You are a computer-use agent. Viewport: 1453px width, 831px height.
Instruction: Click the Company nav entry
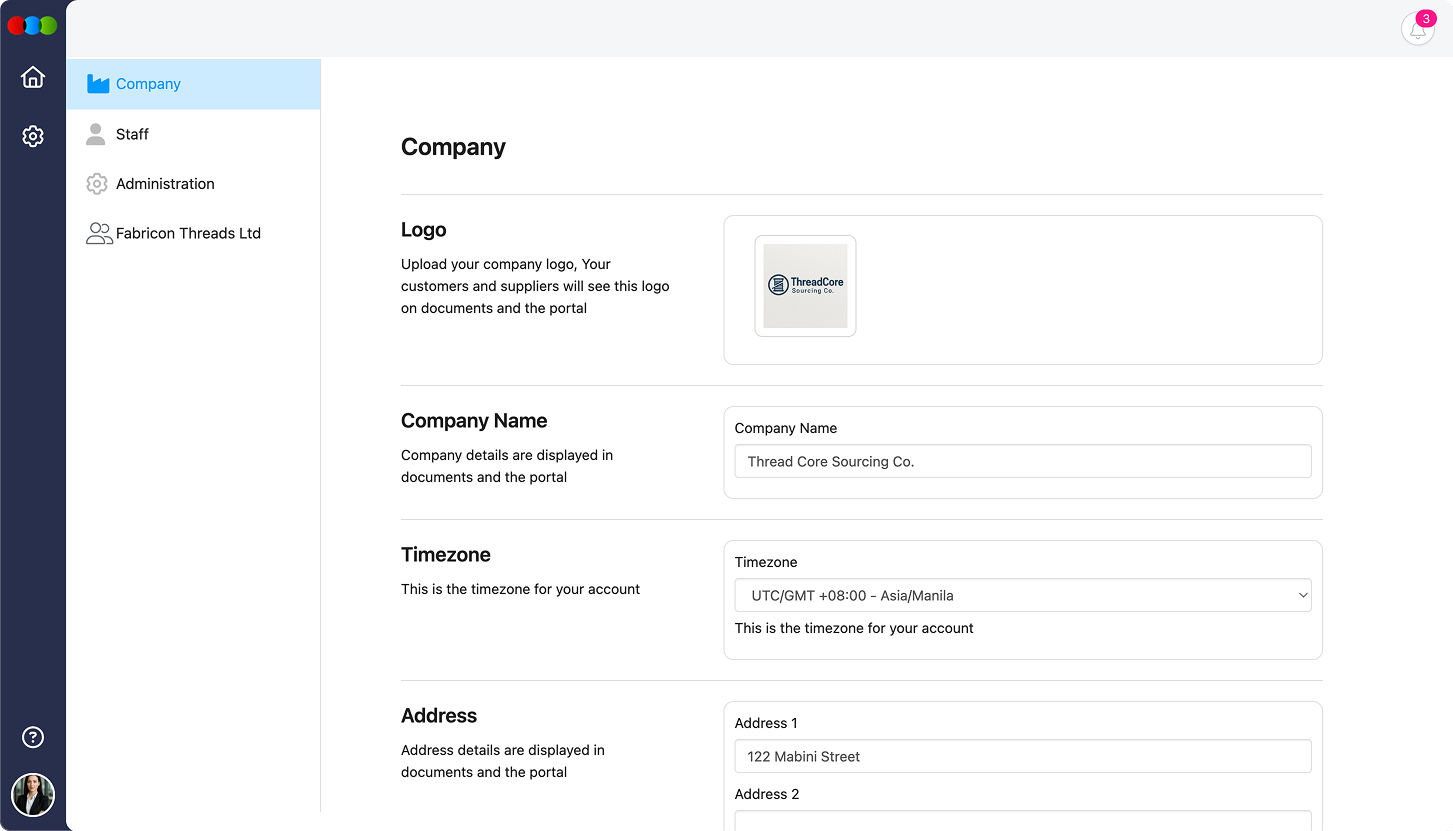click(148, 84)
